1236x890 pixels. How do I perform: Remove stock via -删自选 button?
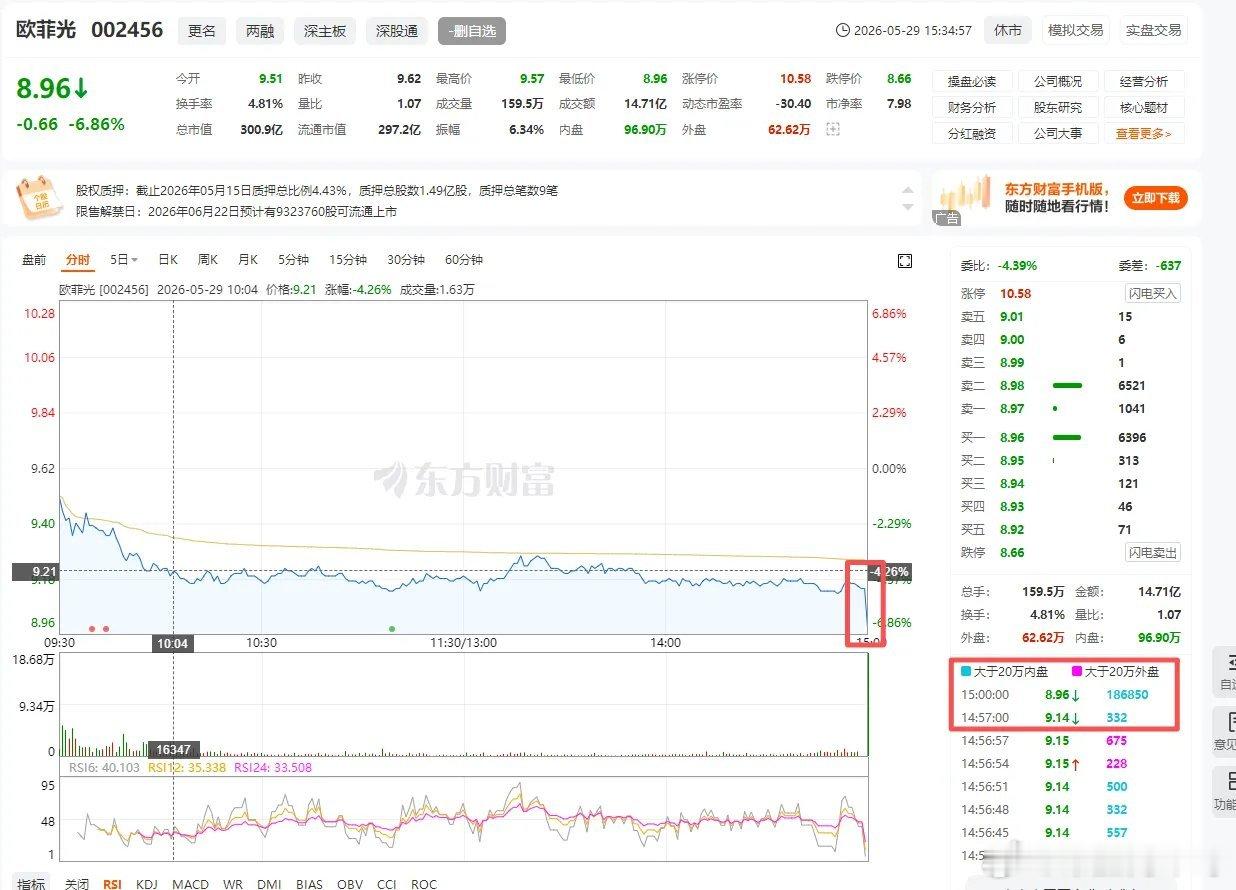pos(472,31)
